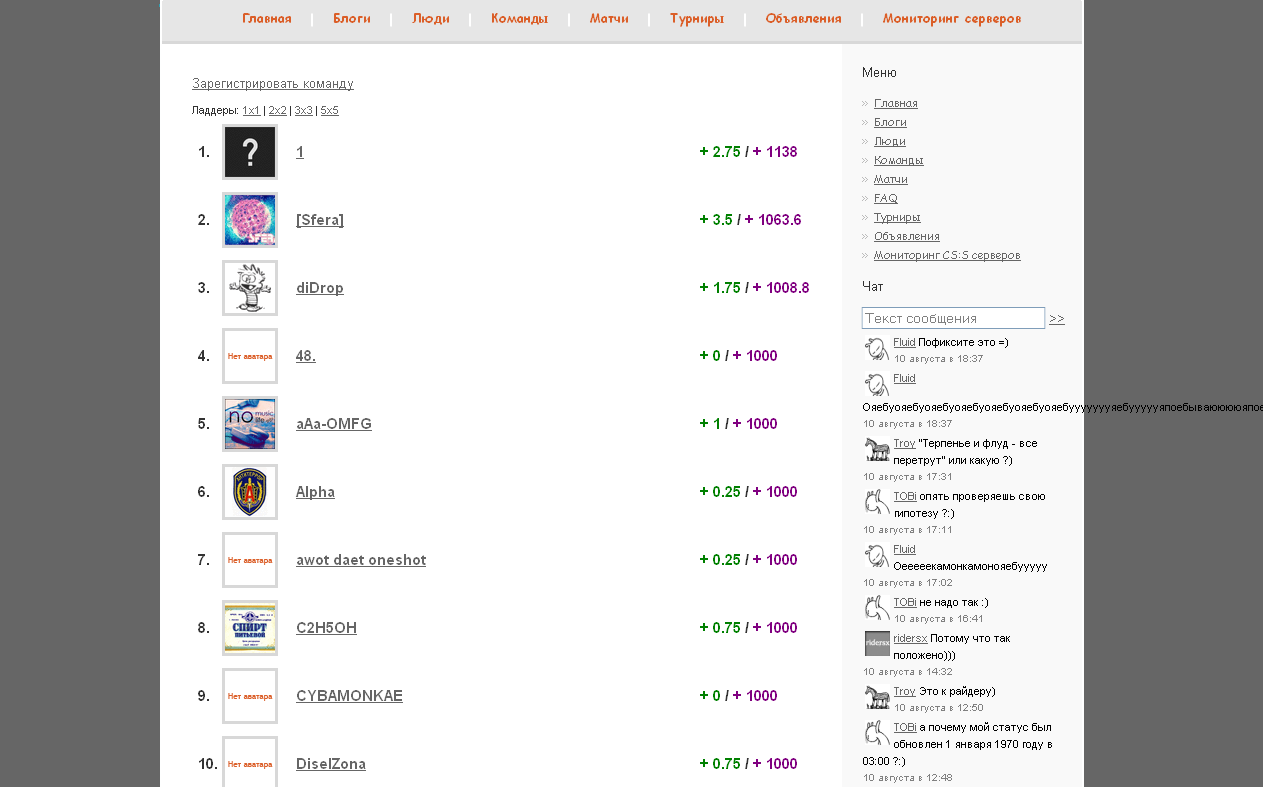Click the diDrop cartoon avatar
1263x787 pixels.
(x=250, y=288)
